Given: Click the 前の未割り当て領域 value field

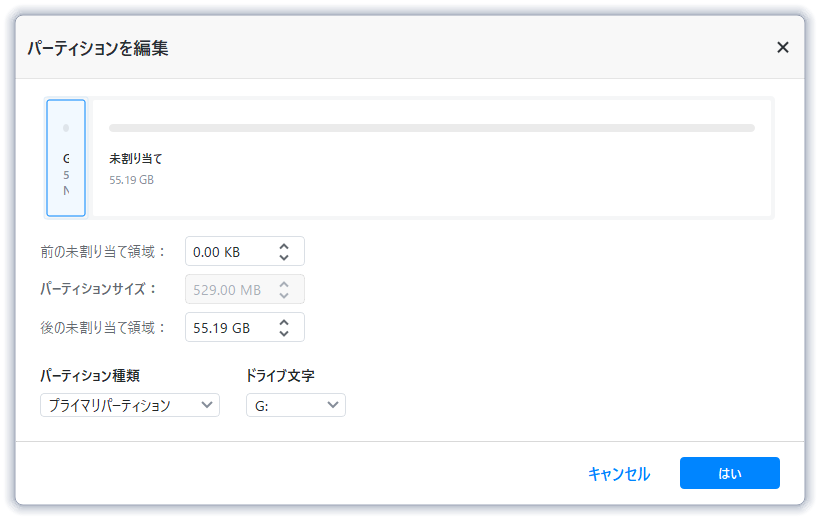Looking at the screenshot, I should click(x=228, y=251).
